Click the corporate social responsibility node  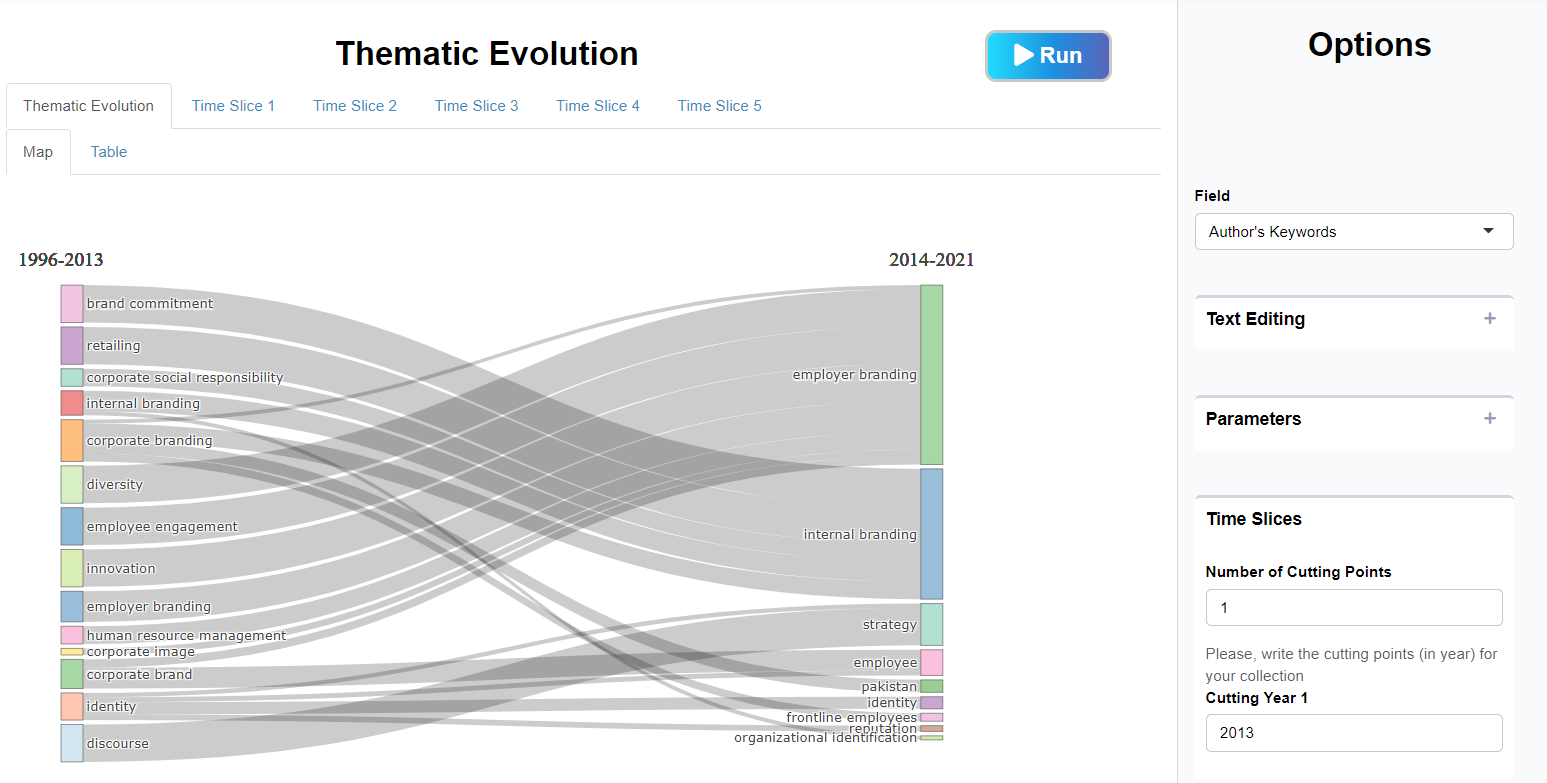click(71, 378)
